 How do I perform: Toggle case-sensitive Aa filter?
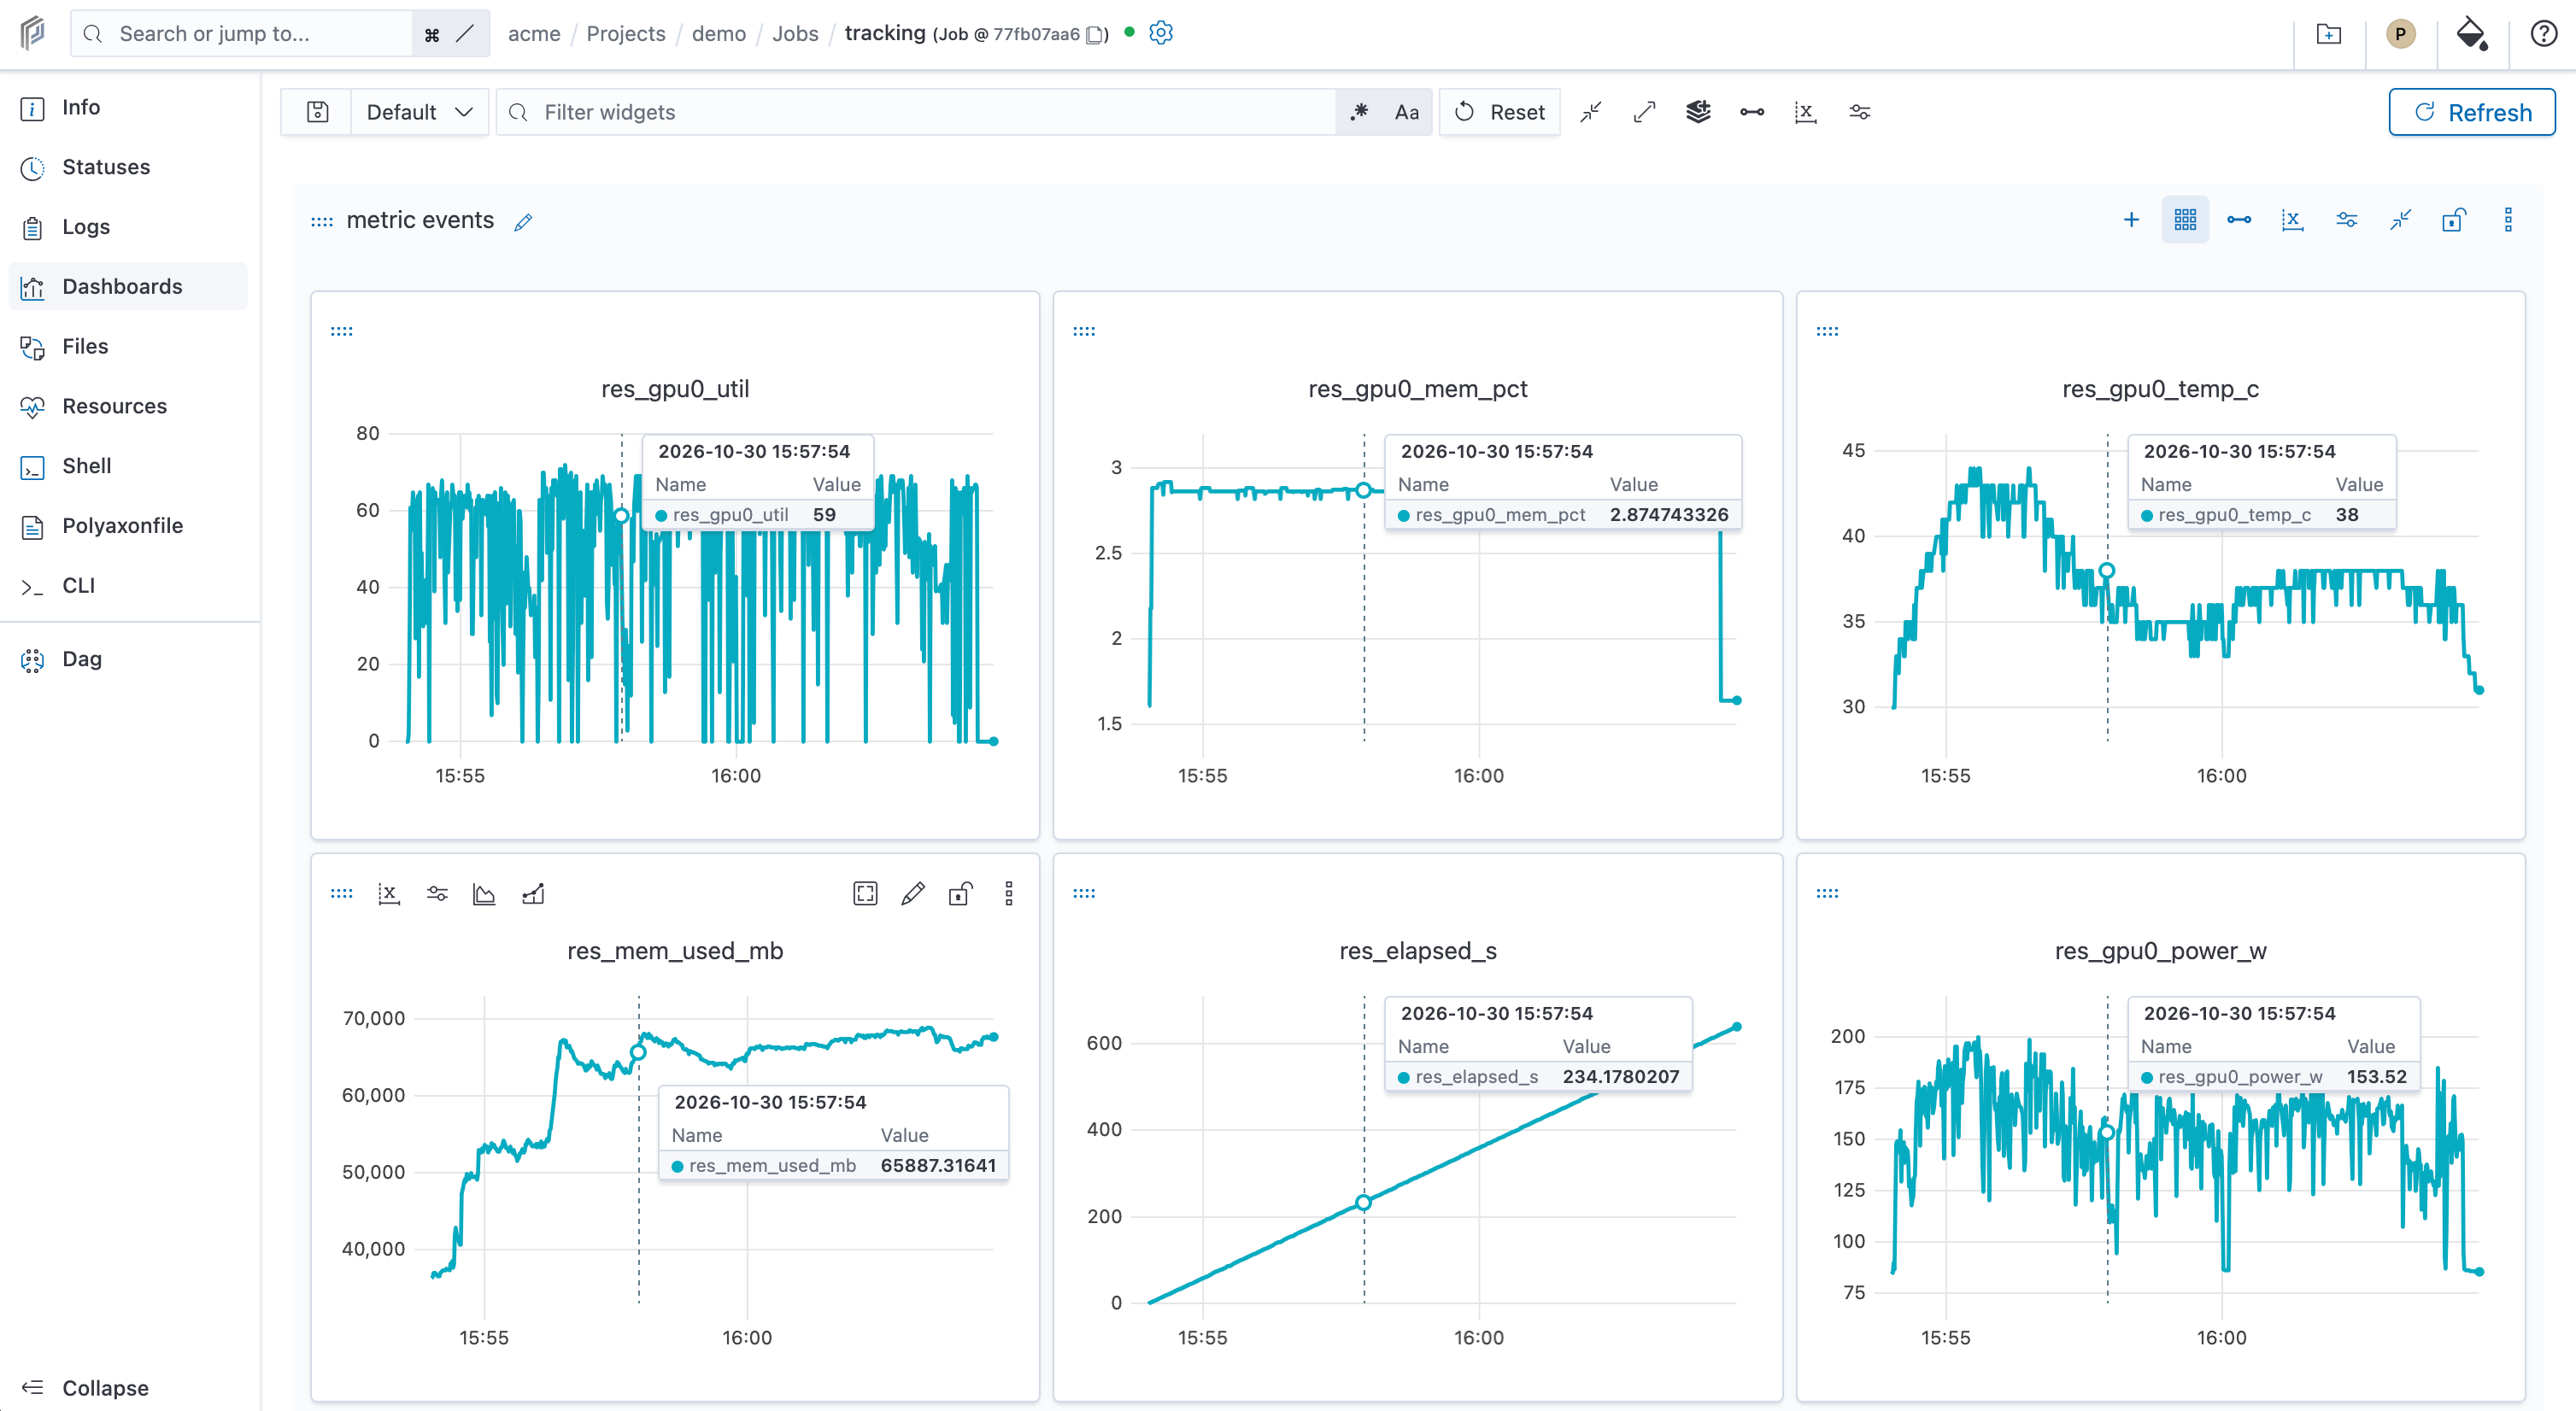1407,112
